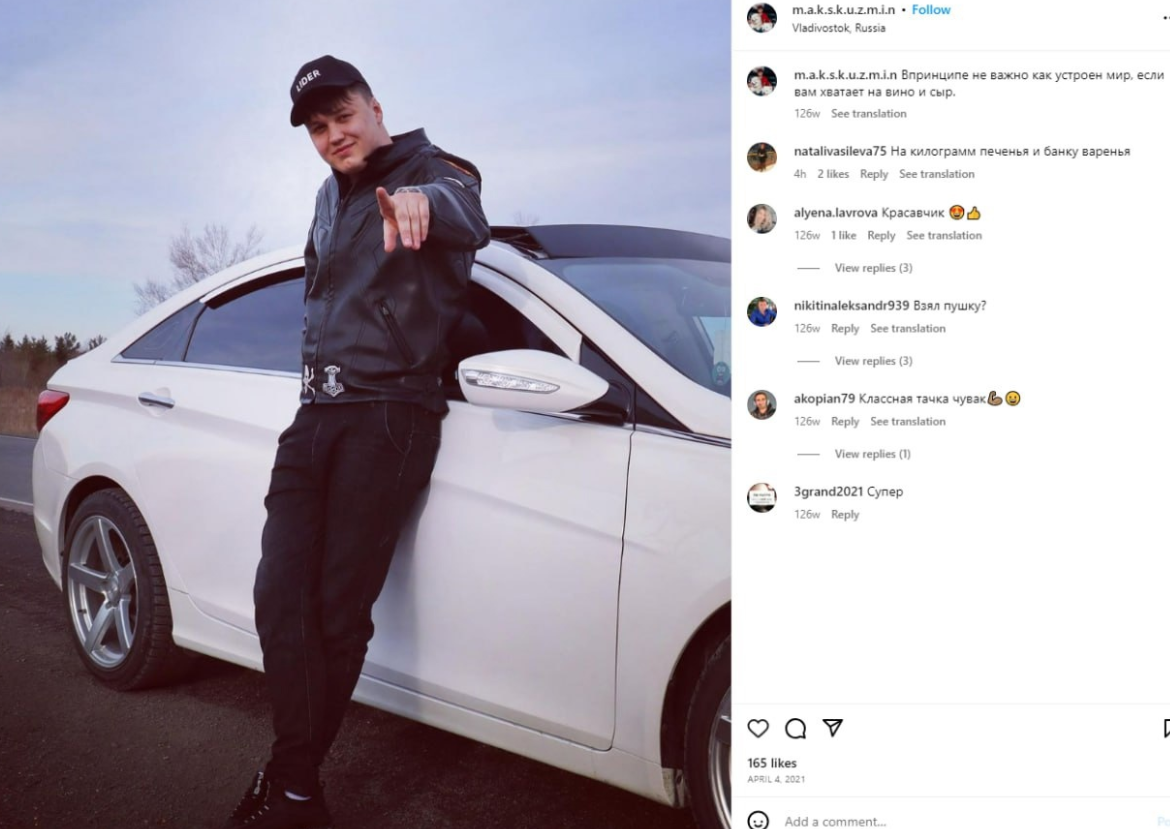1170x829 pixels.
Task: Open m.a.k.s.k.u.z.m.i.n header profile picture
Action: click(762, 18)
